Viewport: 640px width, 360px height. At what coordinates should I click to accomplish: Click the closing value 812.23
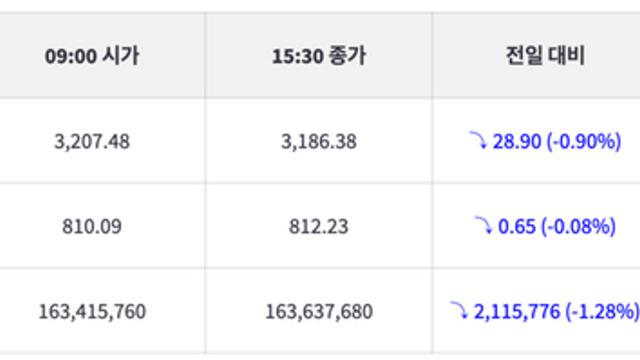pyautogui.click(x=319, y=227)
